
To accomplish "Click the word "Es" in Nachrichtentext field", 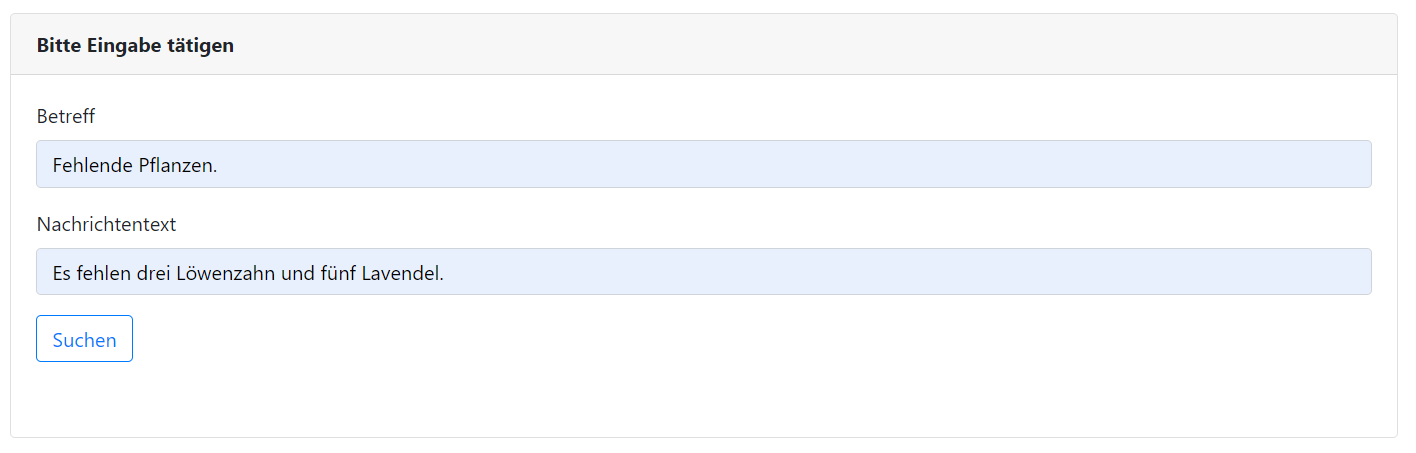I will click(62, 272).
